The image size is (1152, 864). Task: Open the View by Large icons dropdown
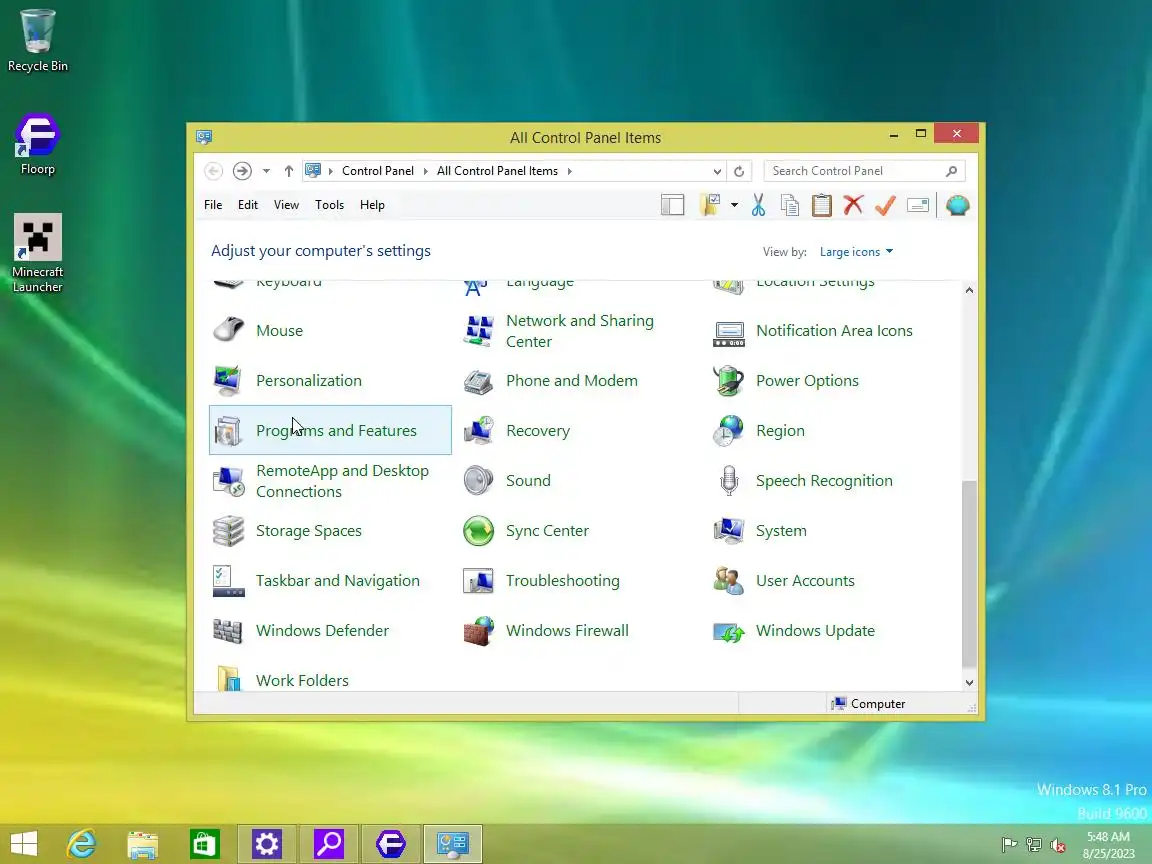856,252
